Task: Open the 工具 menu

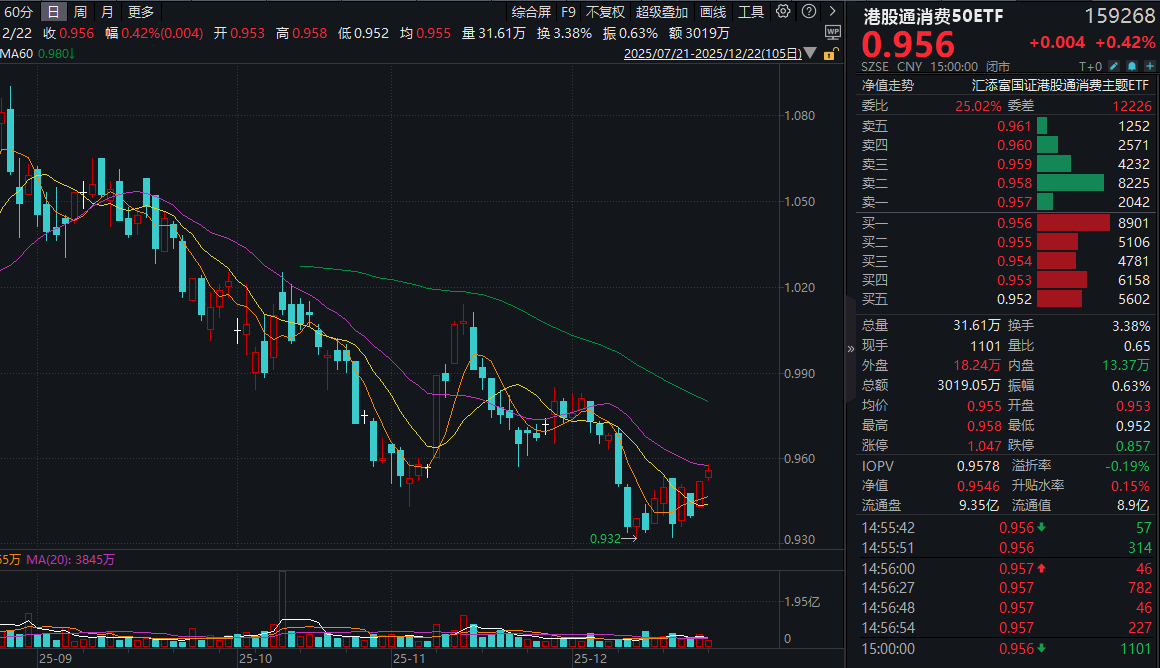Action: click(x=750, y=12)
